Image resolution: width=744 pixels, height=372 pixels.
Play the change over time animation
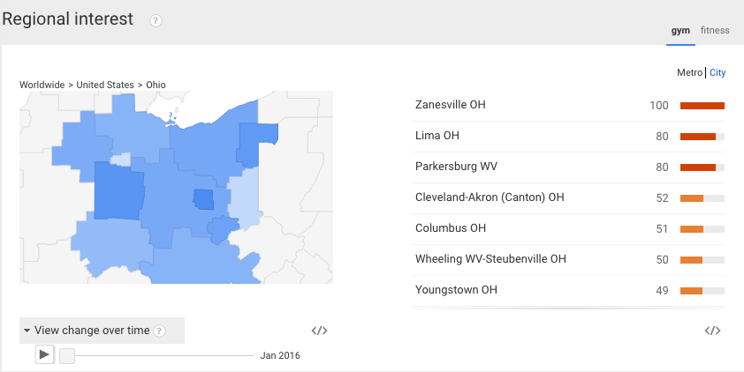45,354
